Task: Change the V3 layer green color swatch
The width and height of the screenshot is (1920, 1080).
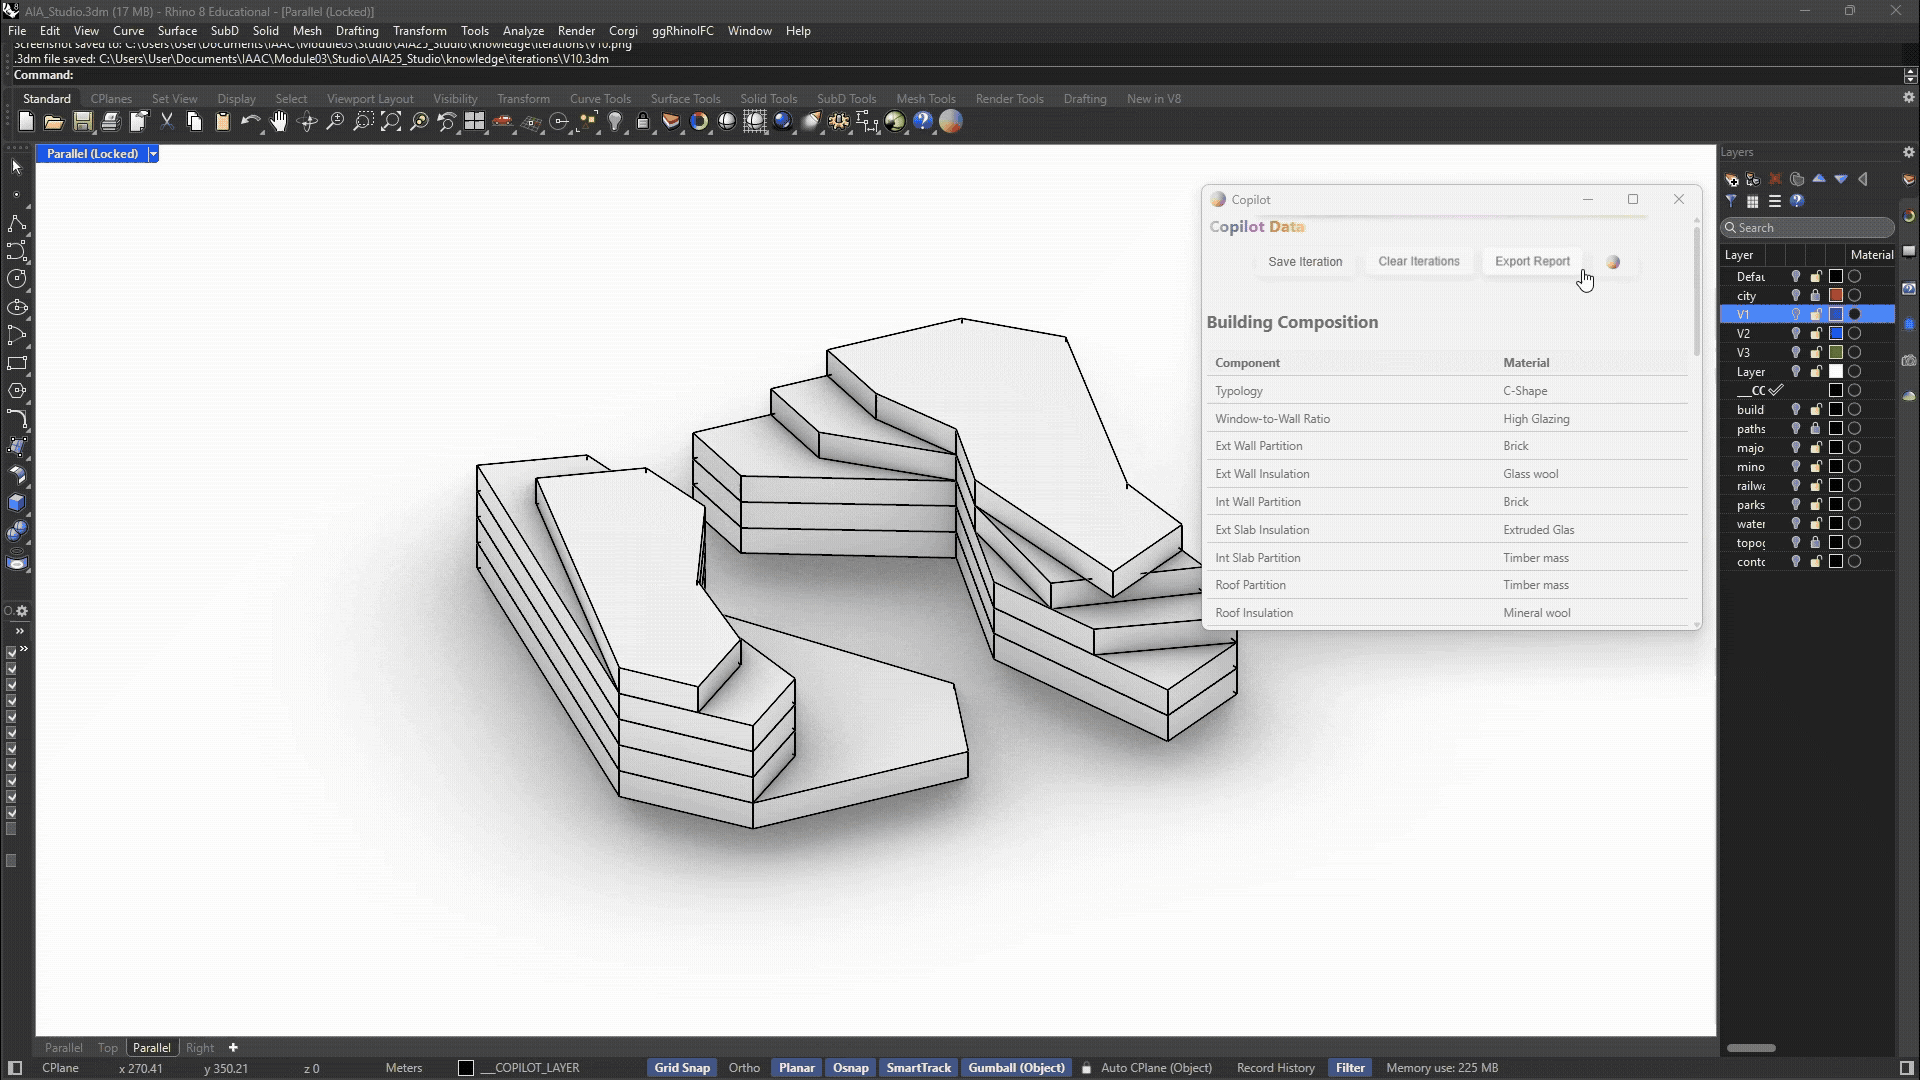Action: click(1836, 353)
